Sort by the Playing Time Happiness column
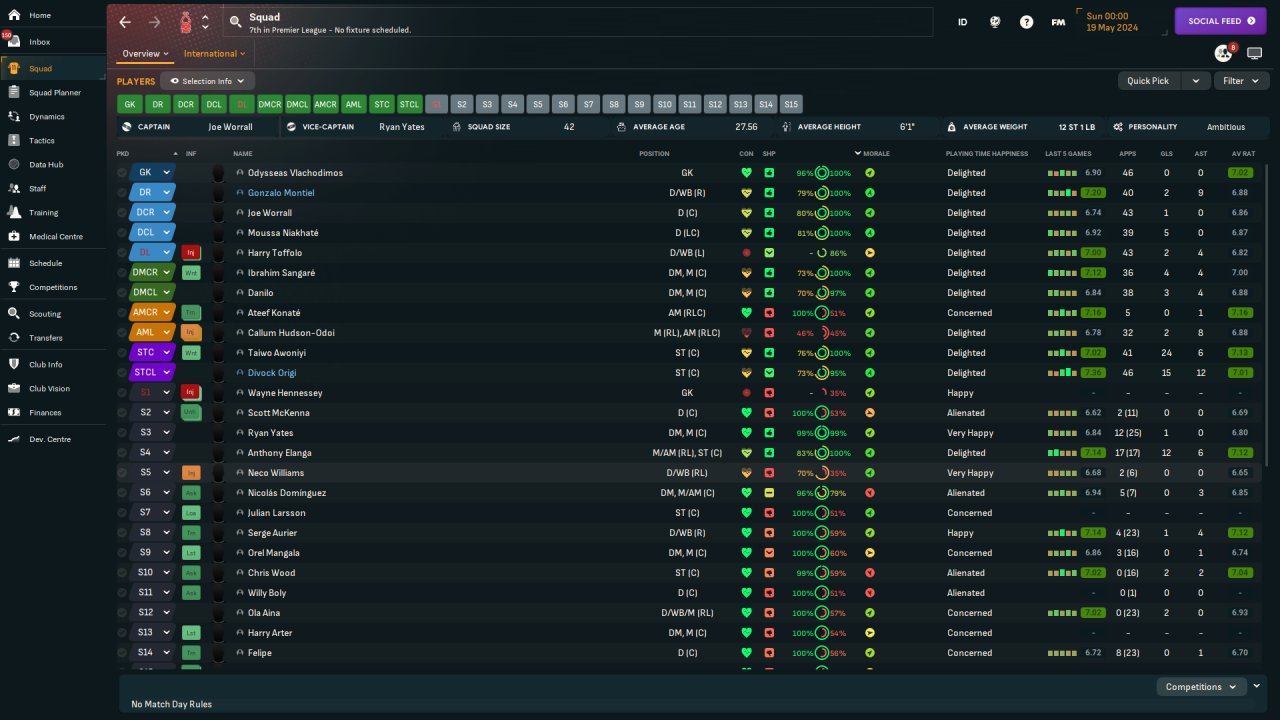Screen dimensions: 1280x720 pos(987,154)
